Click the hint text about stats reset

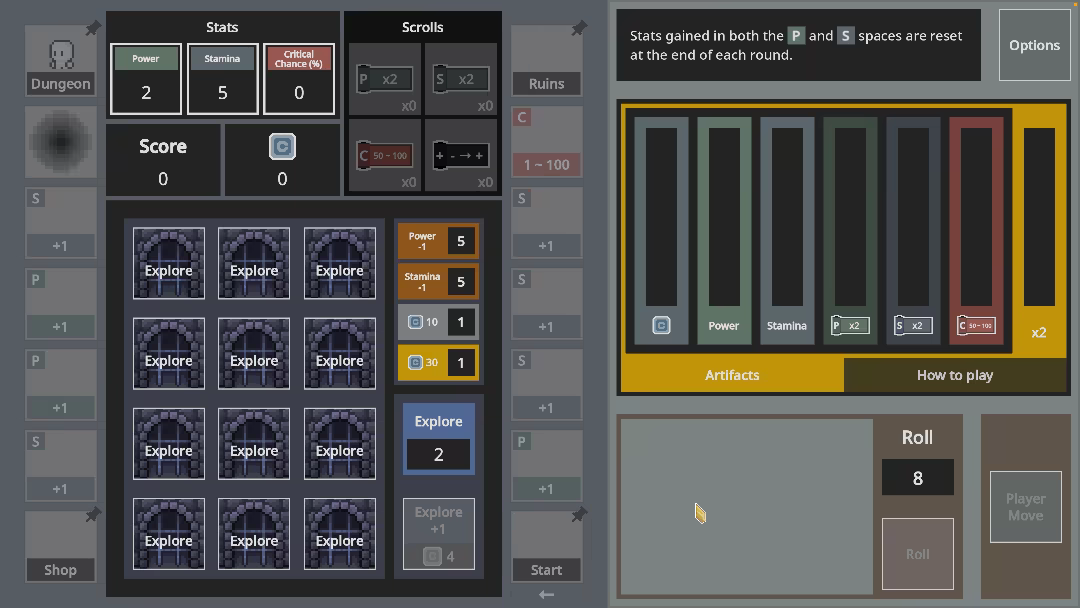(796, 45)
